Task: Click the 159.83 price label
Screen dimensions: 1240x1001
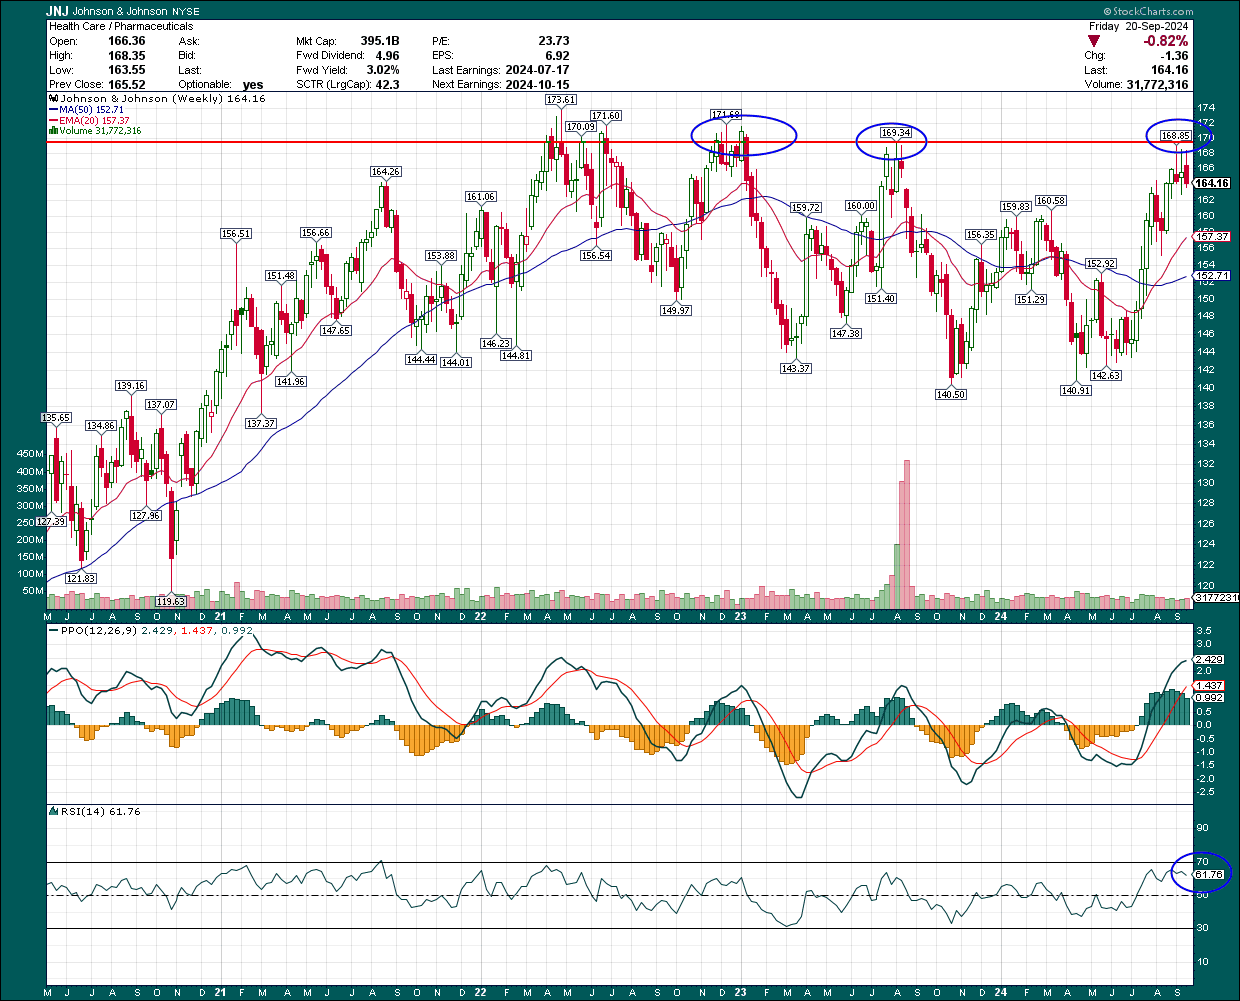Action: coord(1016,207)
